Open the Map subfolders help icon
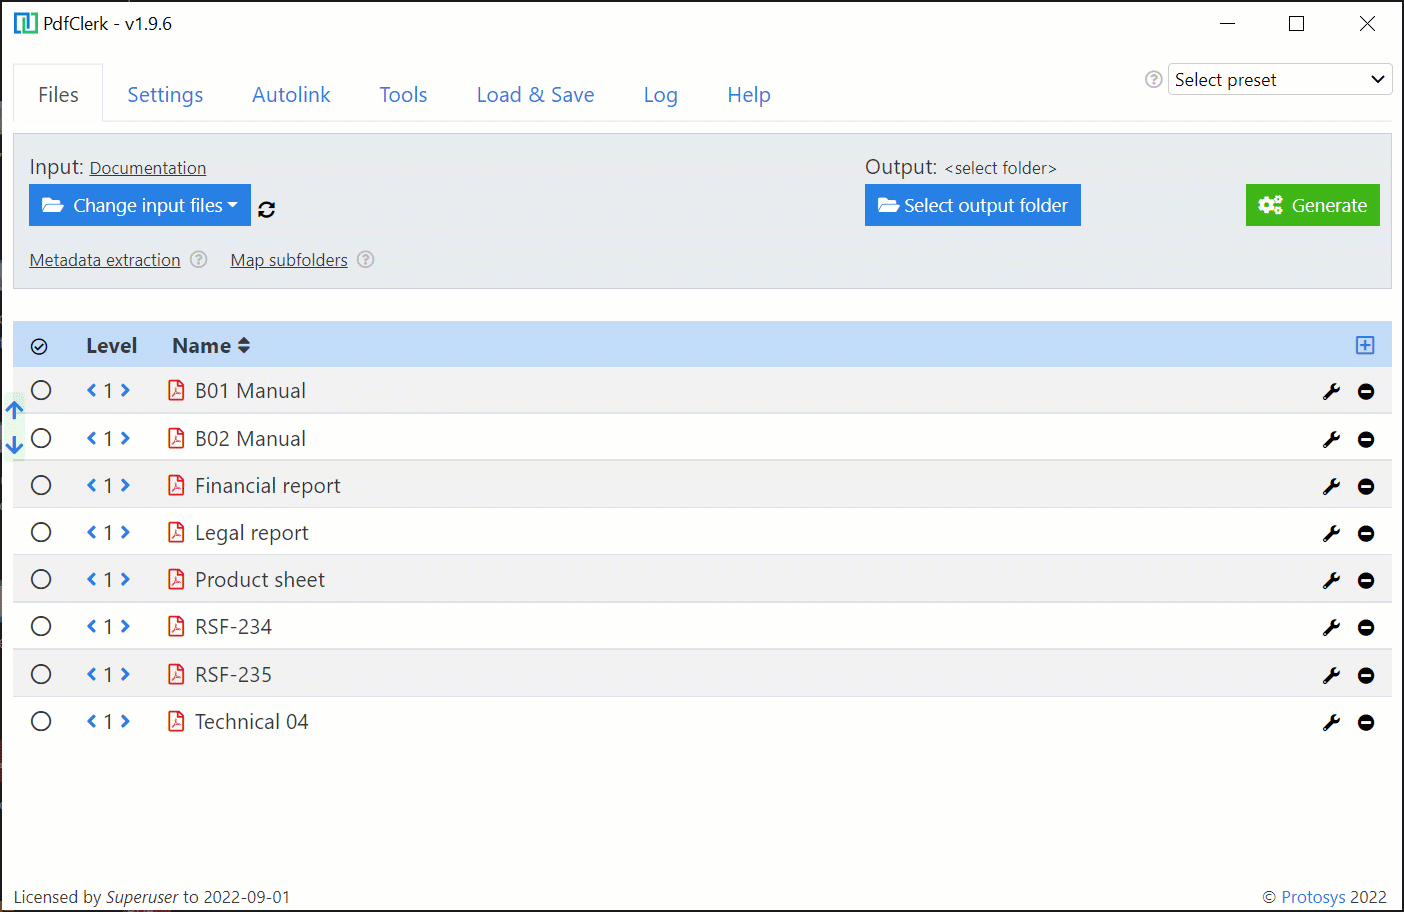 365,259
